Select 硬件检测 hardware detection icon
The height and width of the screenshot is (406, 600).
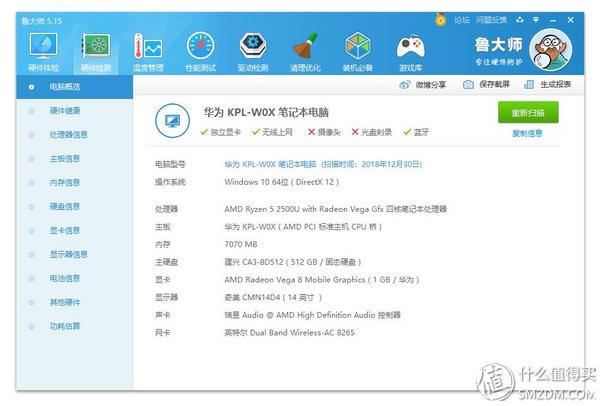pyautogui.click(x=96, y=52)
